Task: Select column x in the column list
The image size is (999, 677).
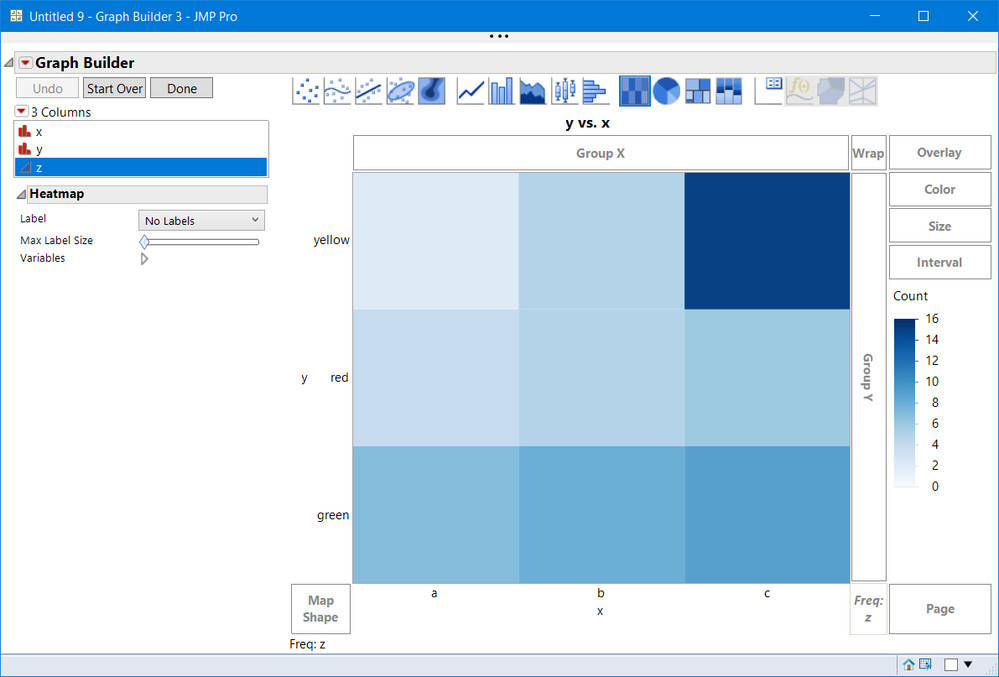Action: [141, 132]
